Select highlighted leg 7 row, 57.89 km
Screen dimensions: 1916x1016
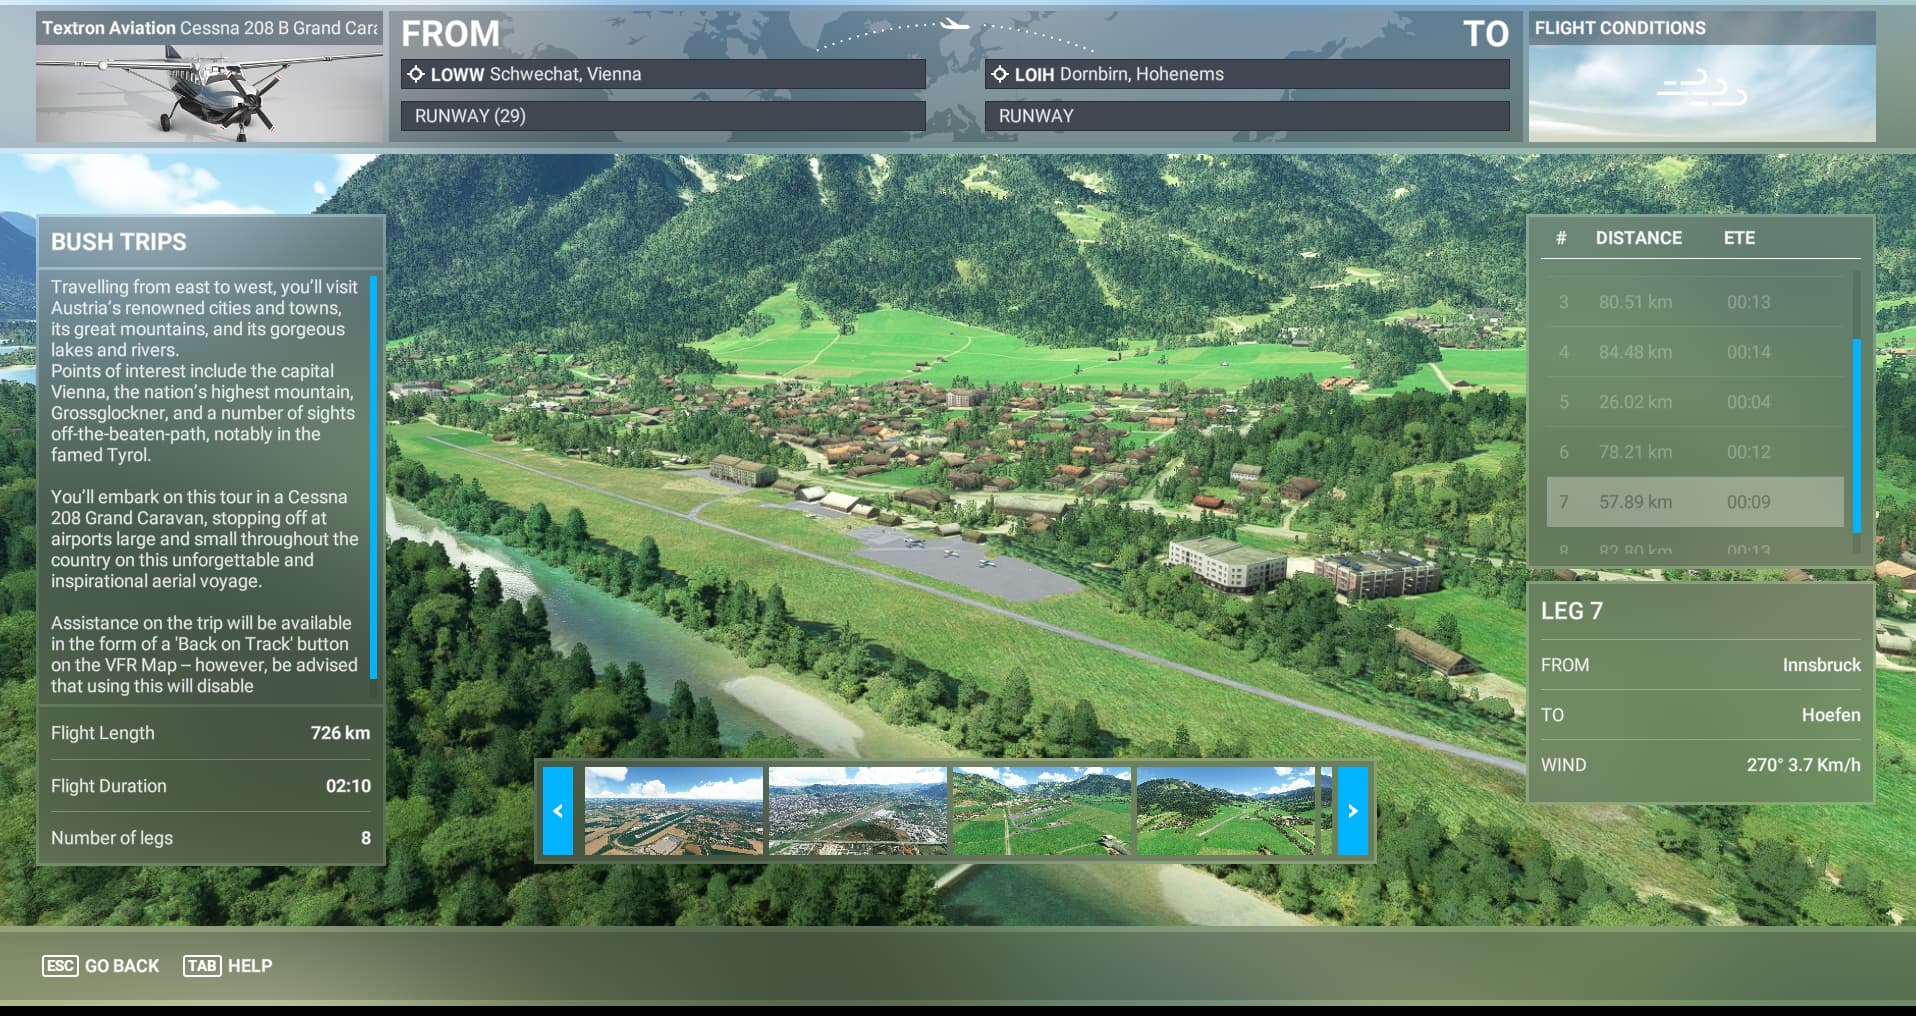pos(1694,502)
